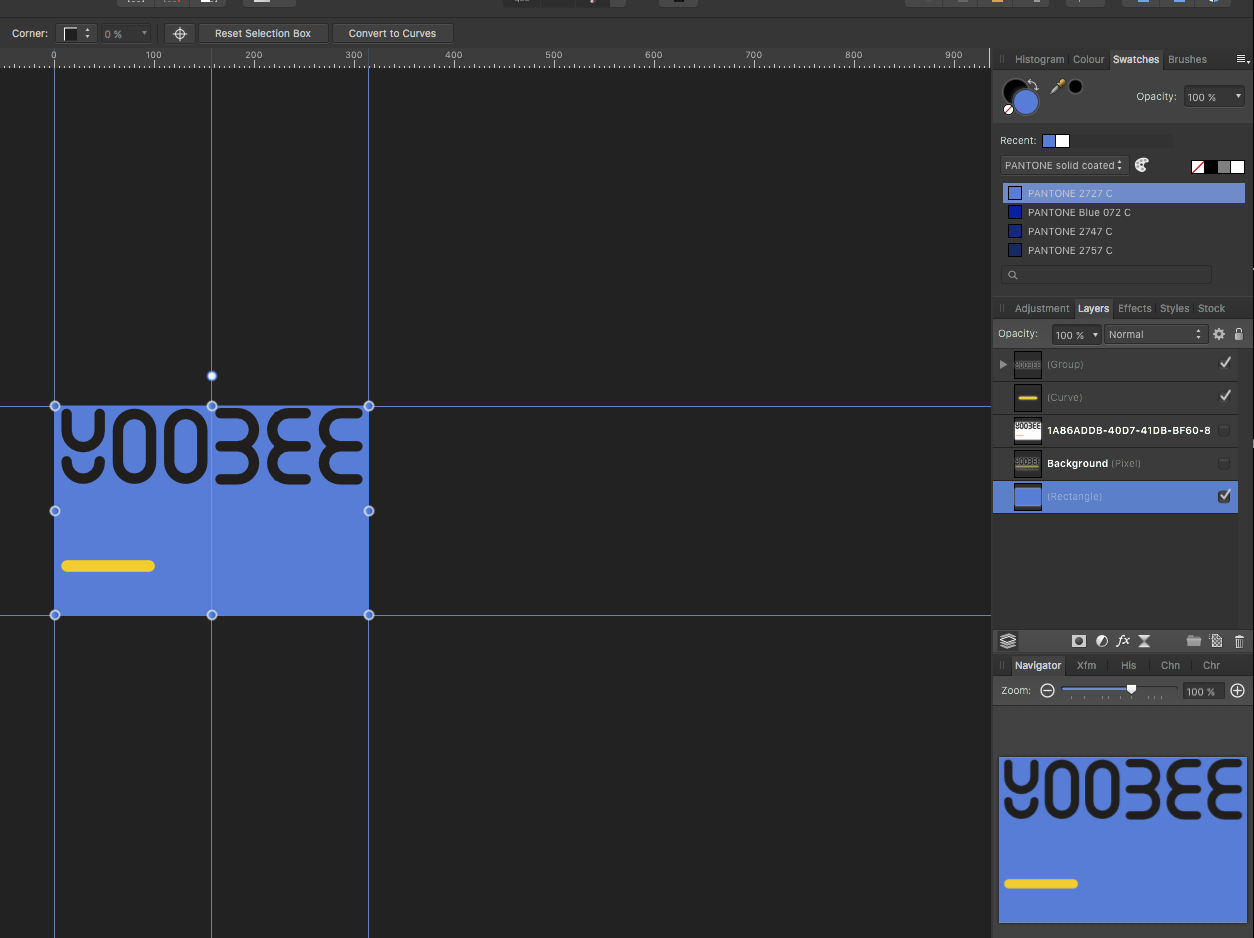Zoom out with the minus circle icon
1254x938 pixels.
(1047, 691)
